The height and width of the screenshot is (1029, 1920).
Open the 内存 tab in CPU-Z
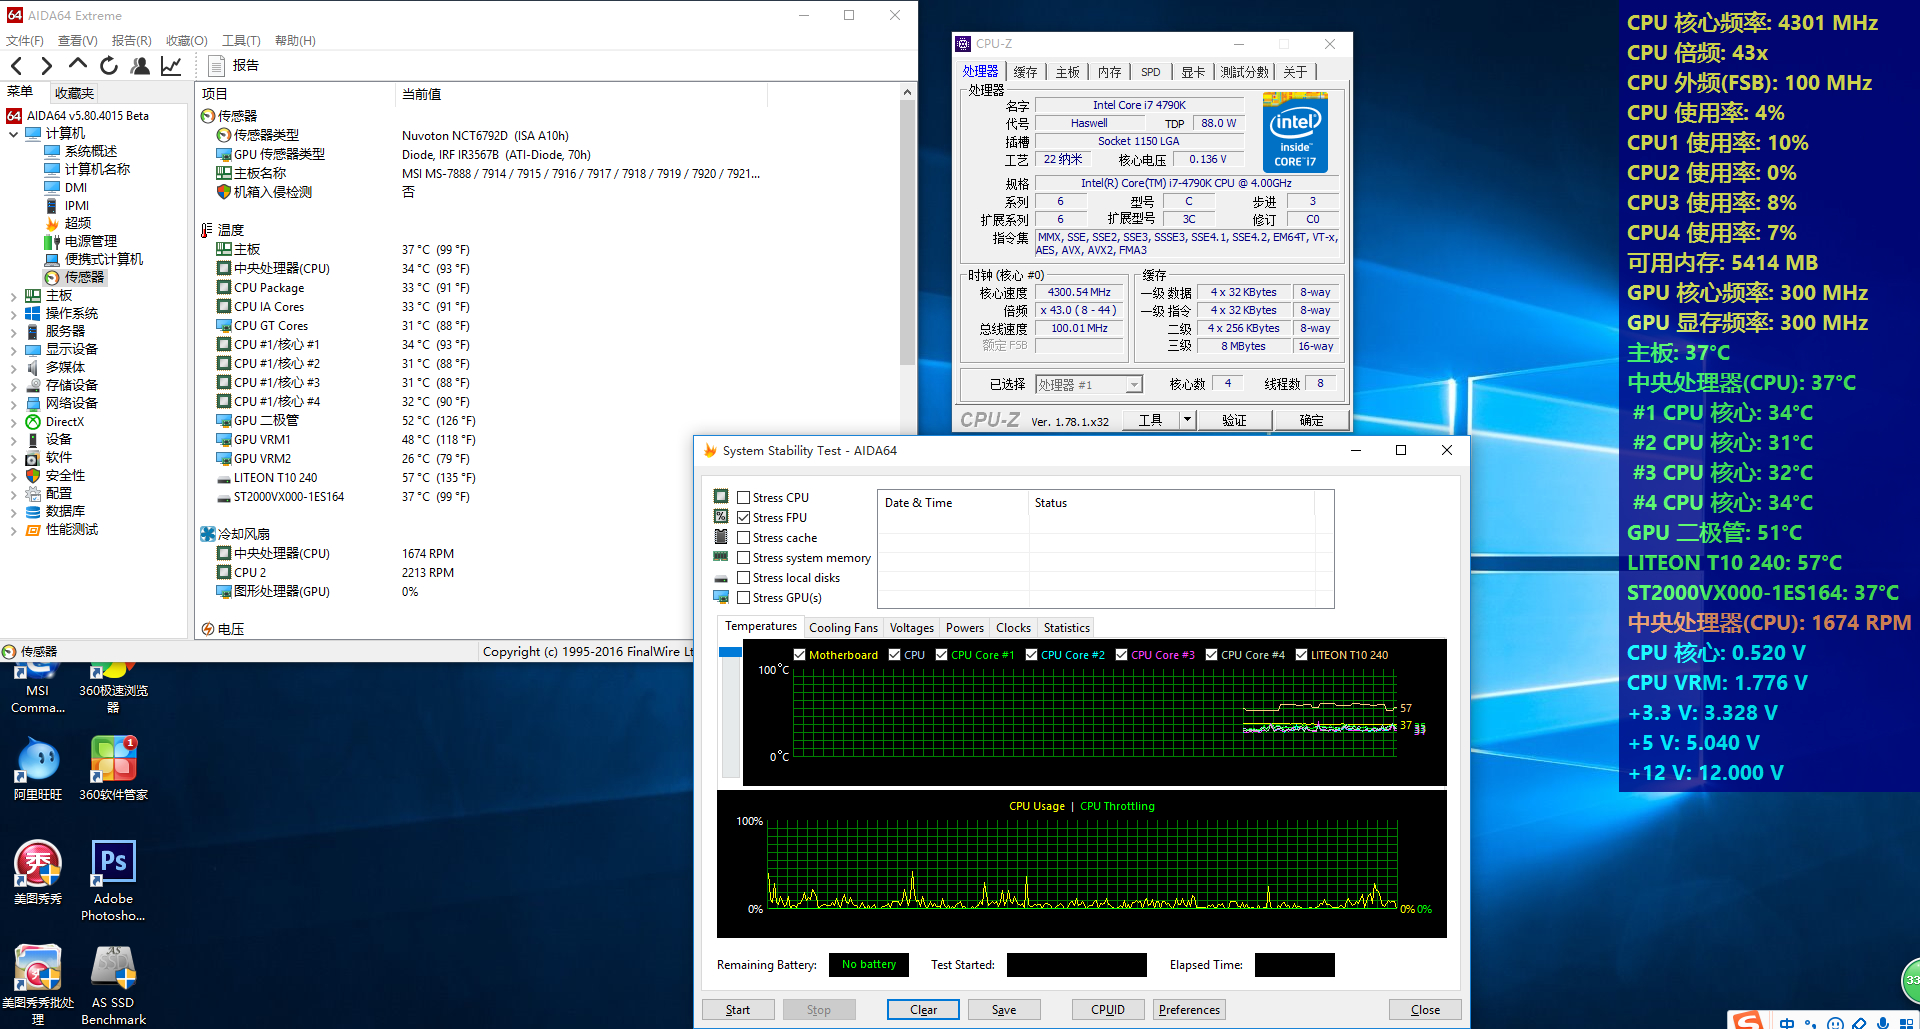[x=1109, y=72]
